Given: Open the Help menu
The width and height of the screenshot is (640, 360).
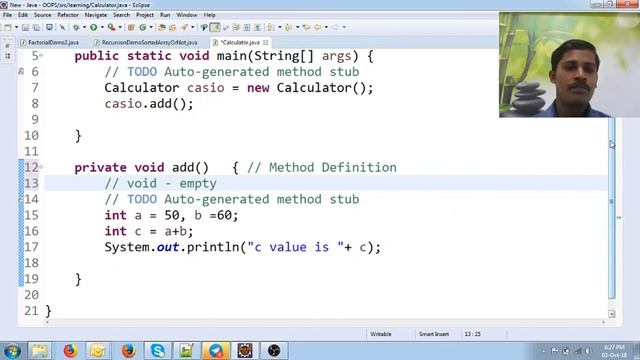Looking at the screenshot, I should pos(209,15).
